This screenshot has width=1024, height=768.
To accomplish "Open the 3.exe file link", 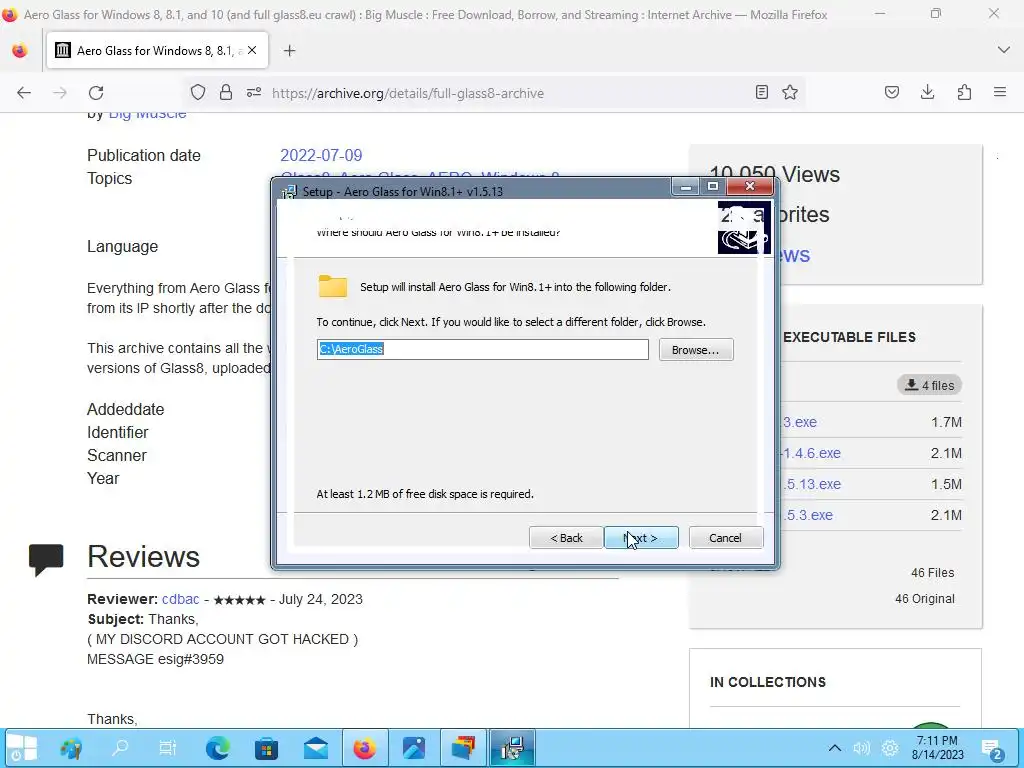I will [799, 423].
